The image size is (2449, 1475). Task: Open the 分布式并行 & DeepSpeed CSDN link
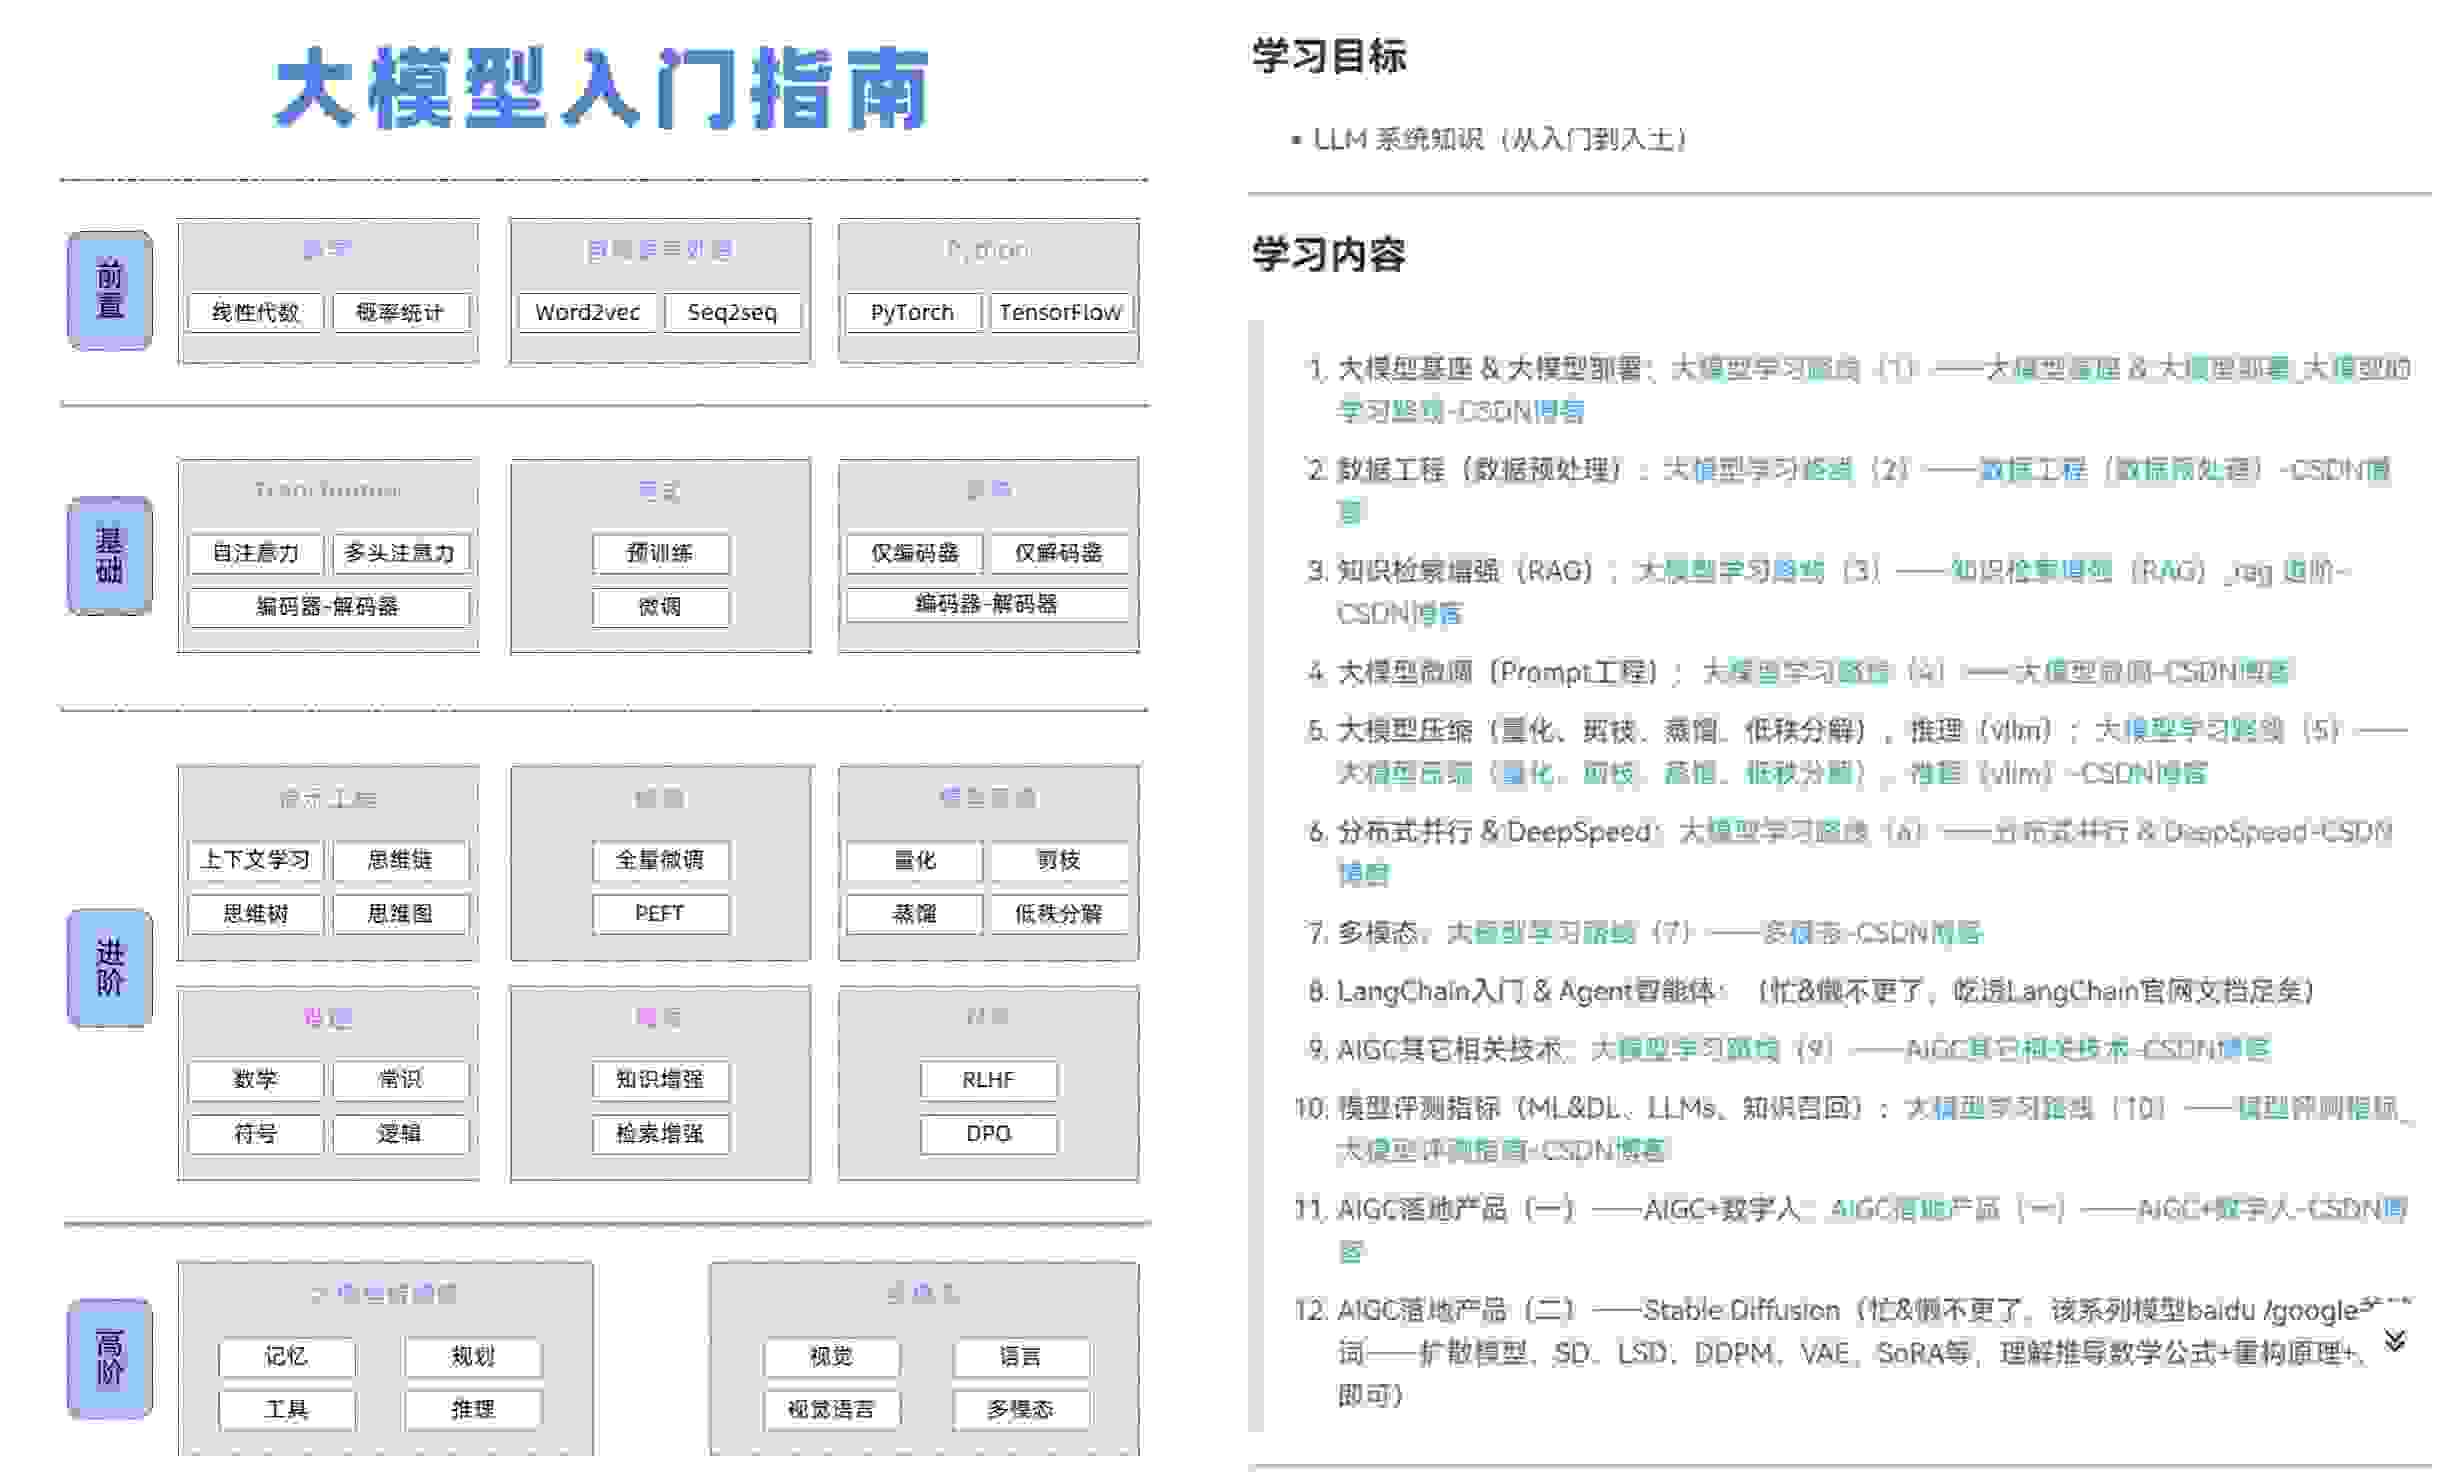click(x=1864, y=852)
